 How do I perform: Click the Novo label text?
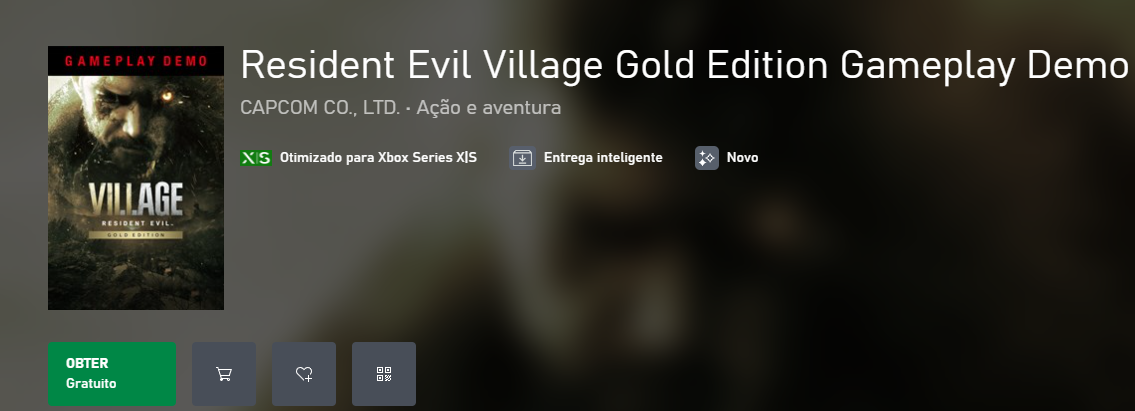click(743, 158)
